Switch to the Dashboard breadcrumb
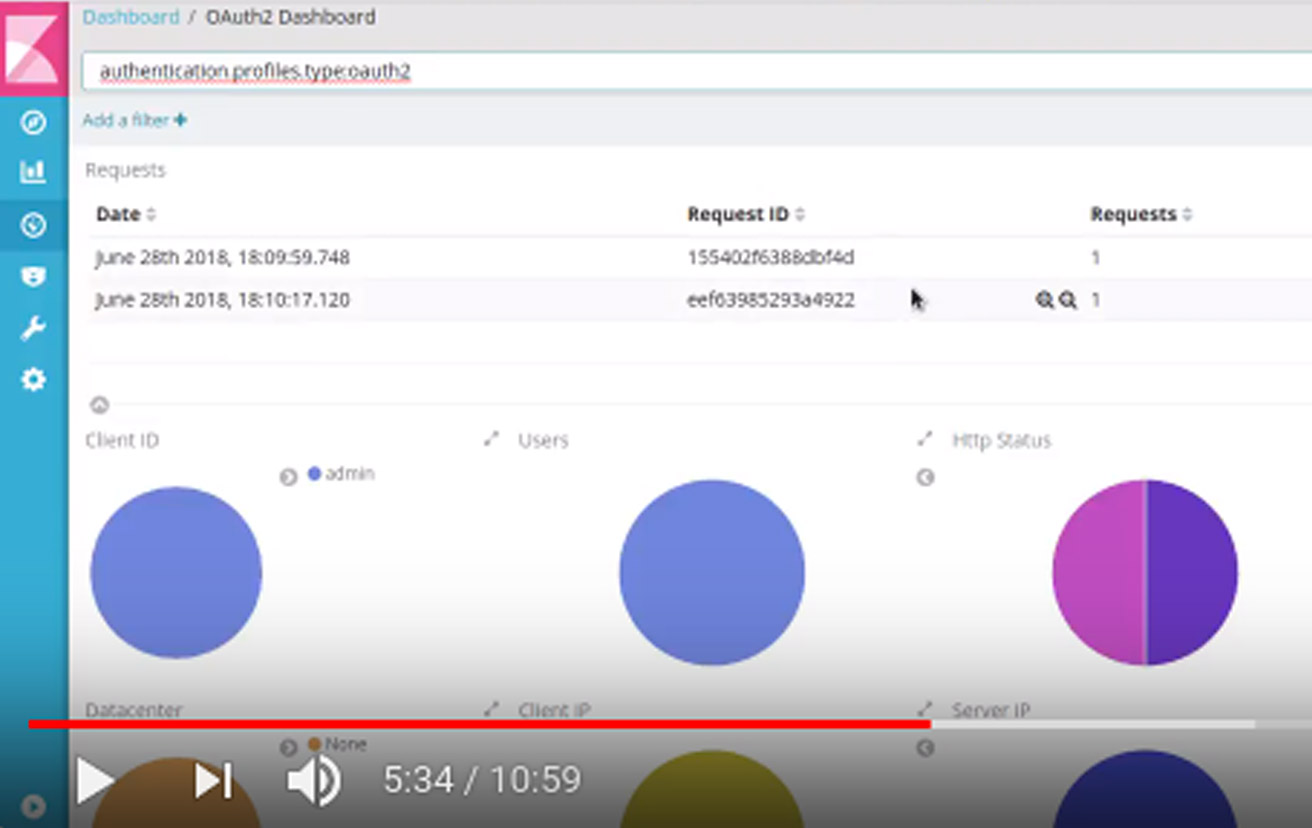Image resolution: width=1312 pixels, height=828 pixels. (131, 16)
